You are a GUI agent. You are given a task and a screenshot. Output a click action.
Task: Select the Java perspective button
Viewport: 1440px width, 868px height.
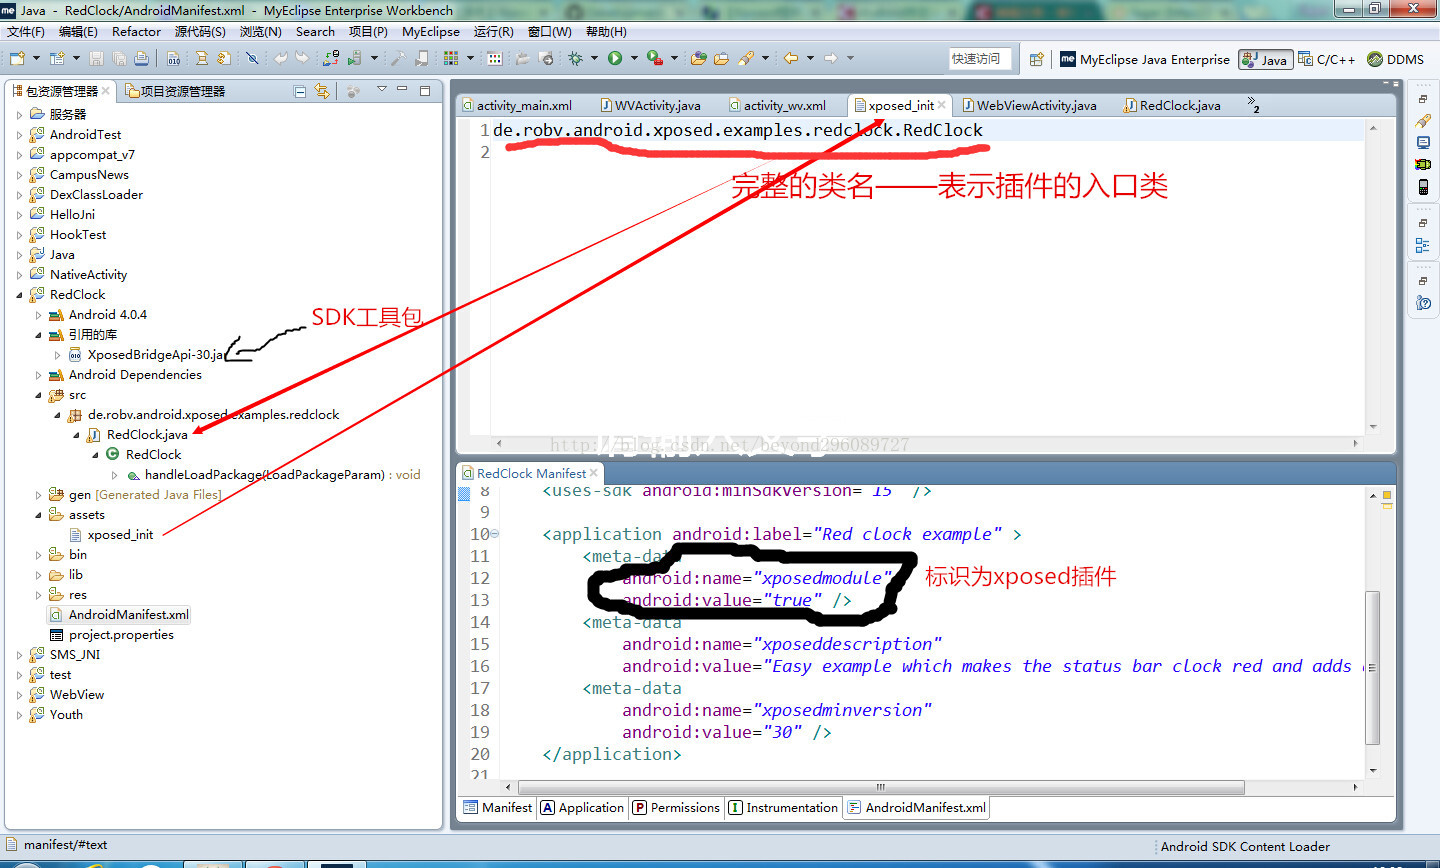click(1265, 59)
